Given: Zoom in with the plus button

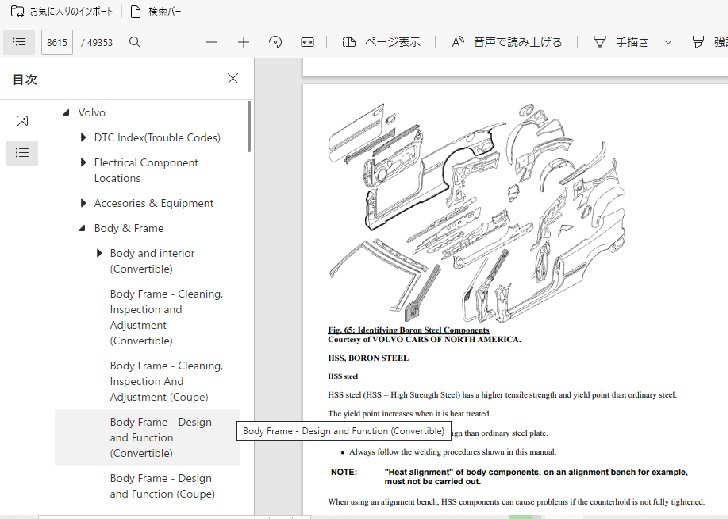Looking at the screenshot, I should 243,42.
